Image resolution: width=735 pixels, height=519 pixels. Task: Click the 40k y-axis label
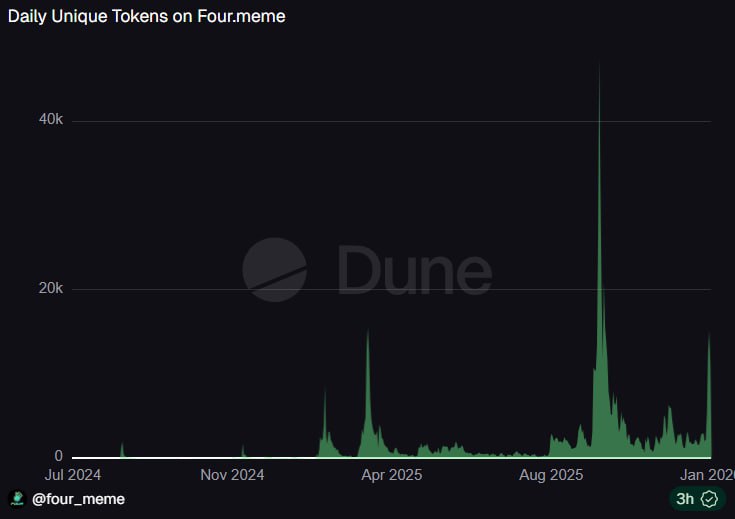(51, 120)
